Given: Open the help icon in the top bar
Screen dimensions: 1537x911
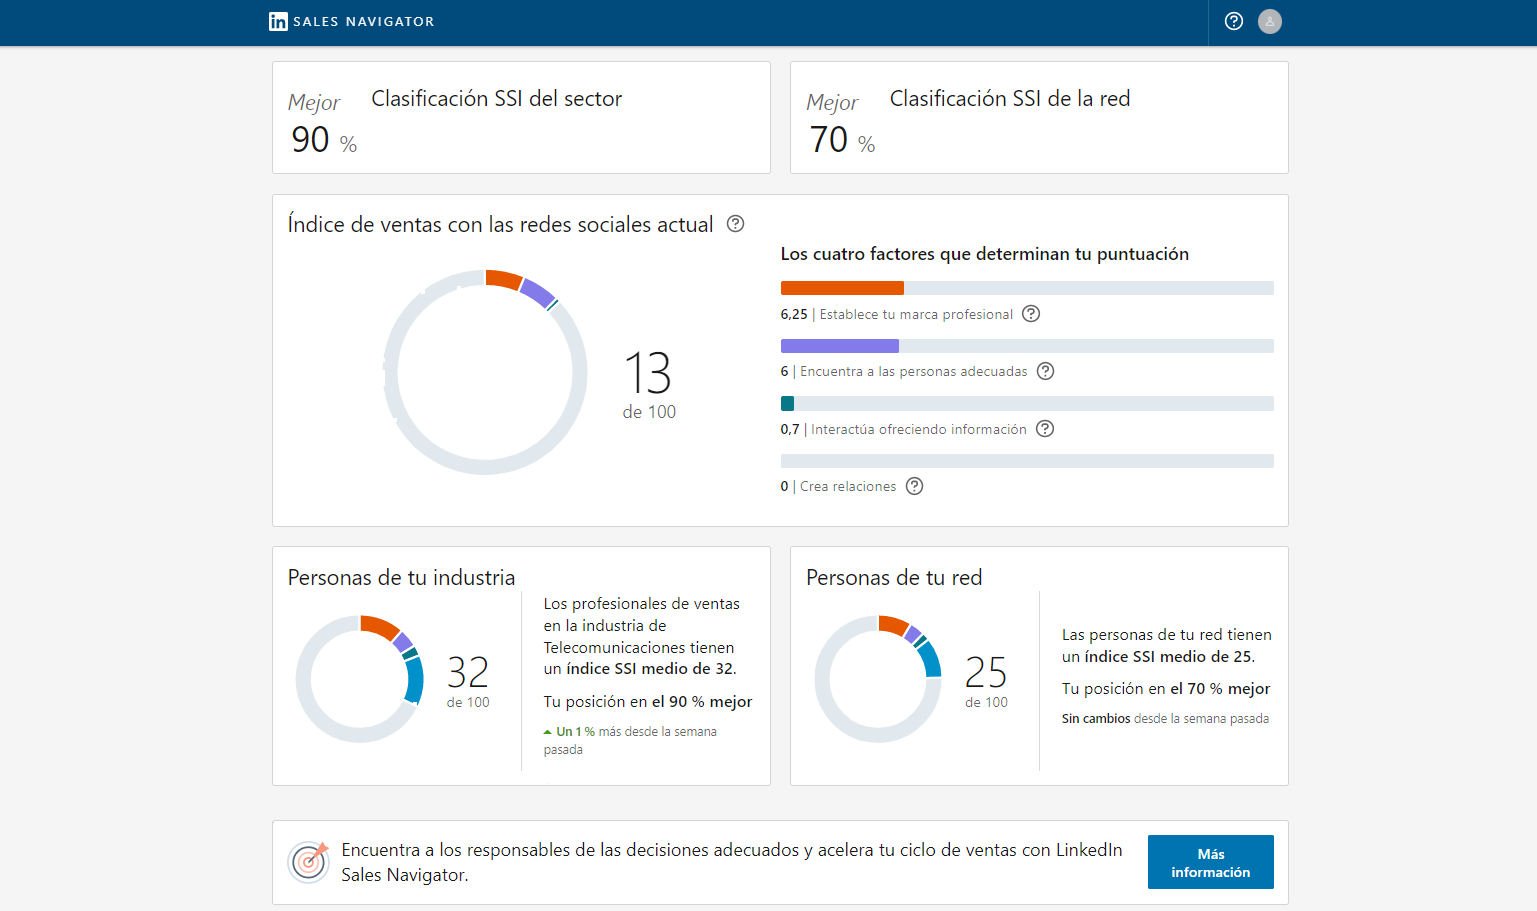Looking at the screenshot, I should pyautogui.click(x=1234, y=21).
